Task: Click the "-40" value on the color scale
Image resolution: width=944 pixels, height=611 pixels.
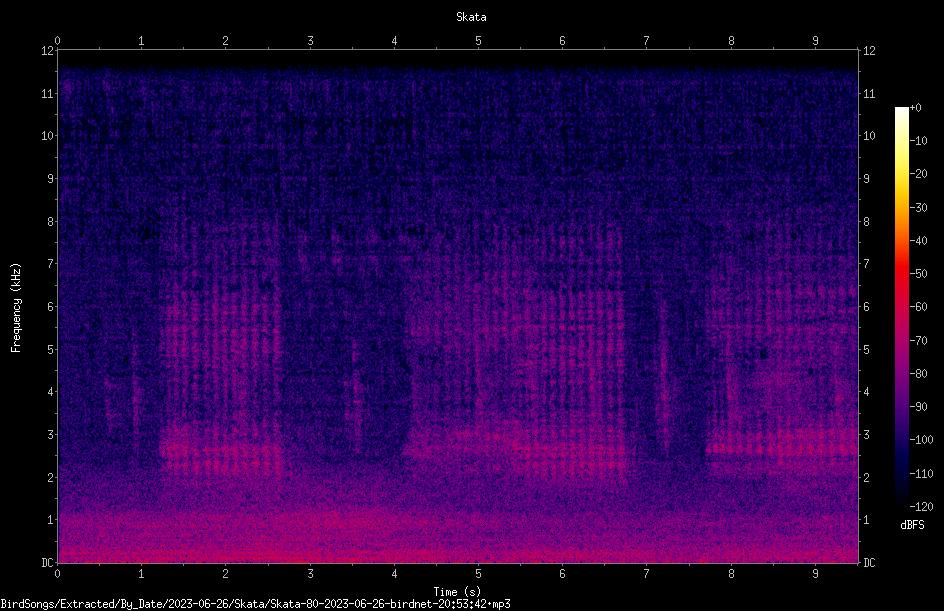Action: 918,241
